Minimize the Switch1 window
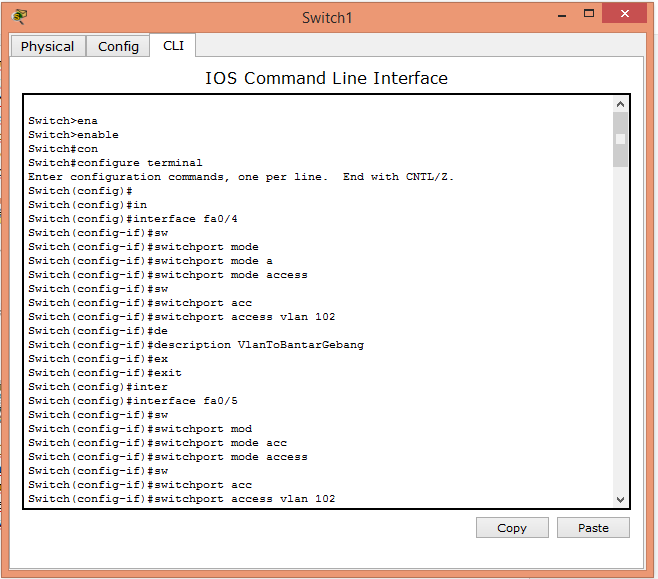658x579 pixels. (x=562, y=16)
